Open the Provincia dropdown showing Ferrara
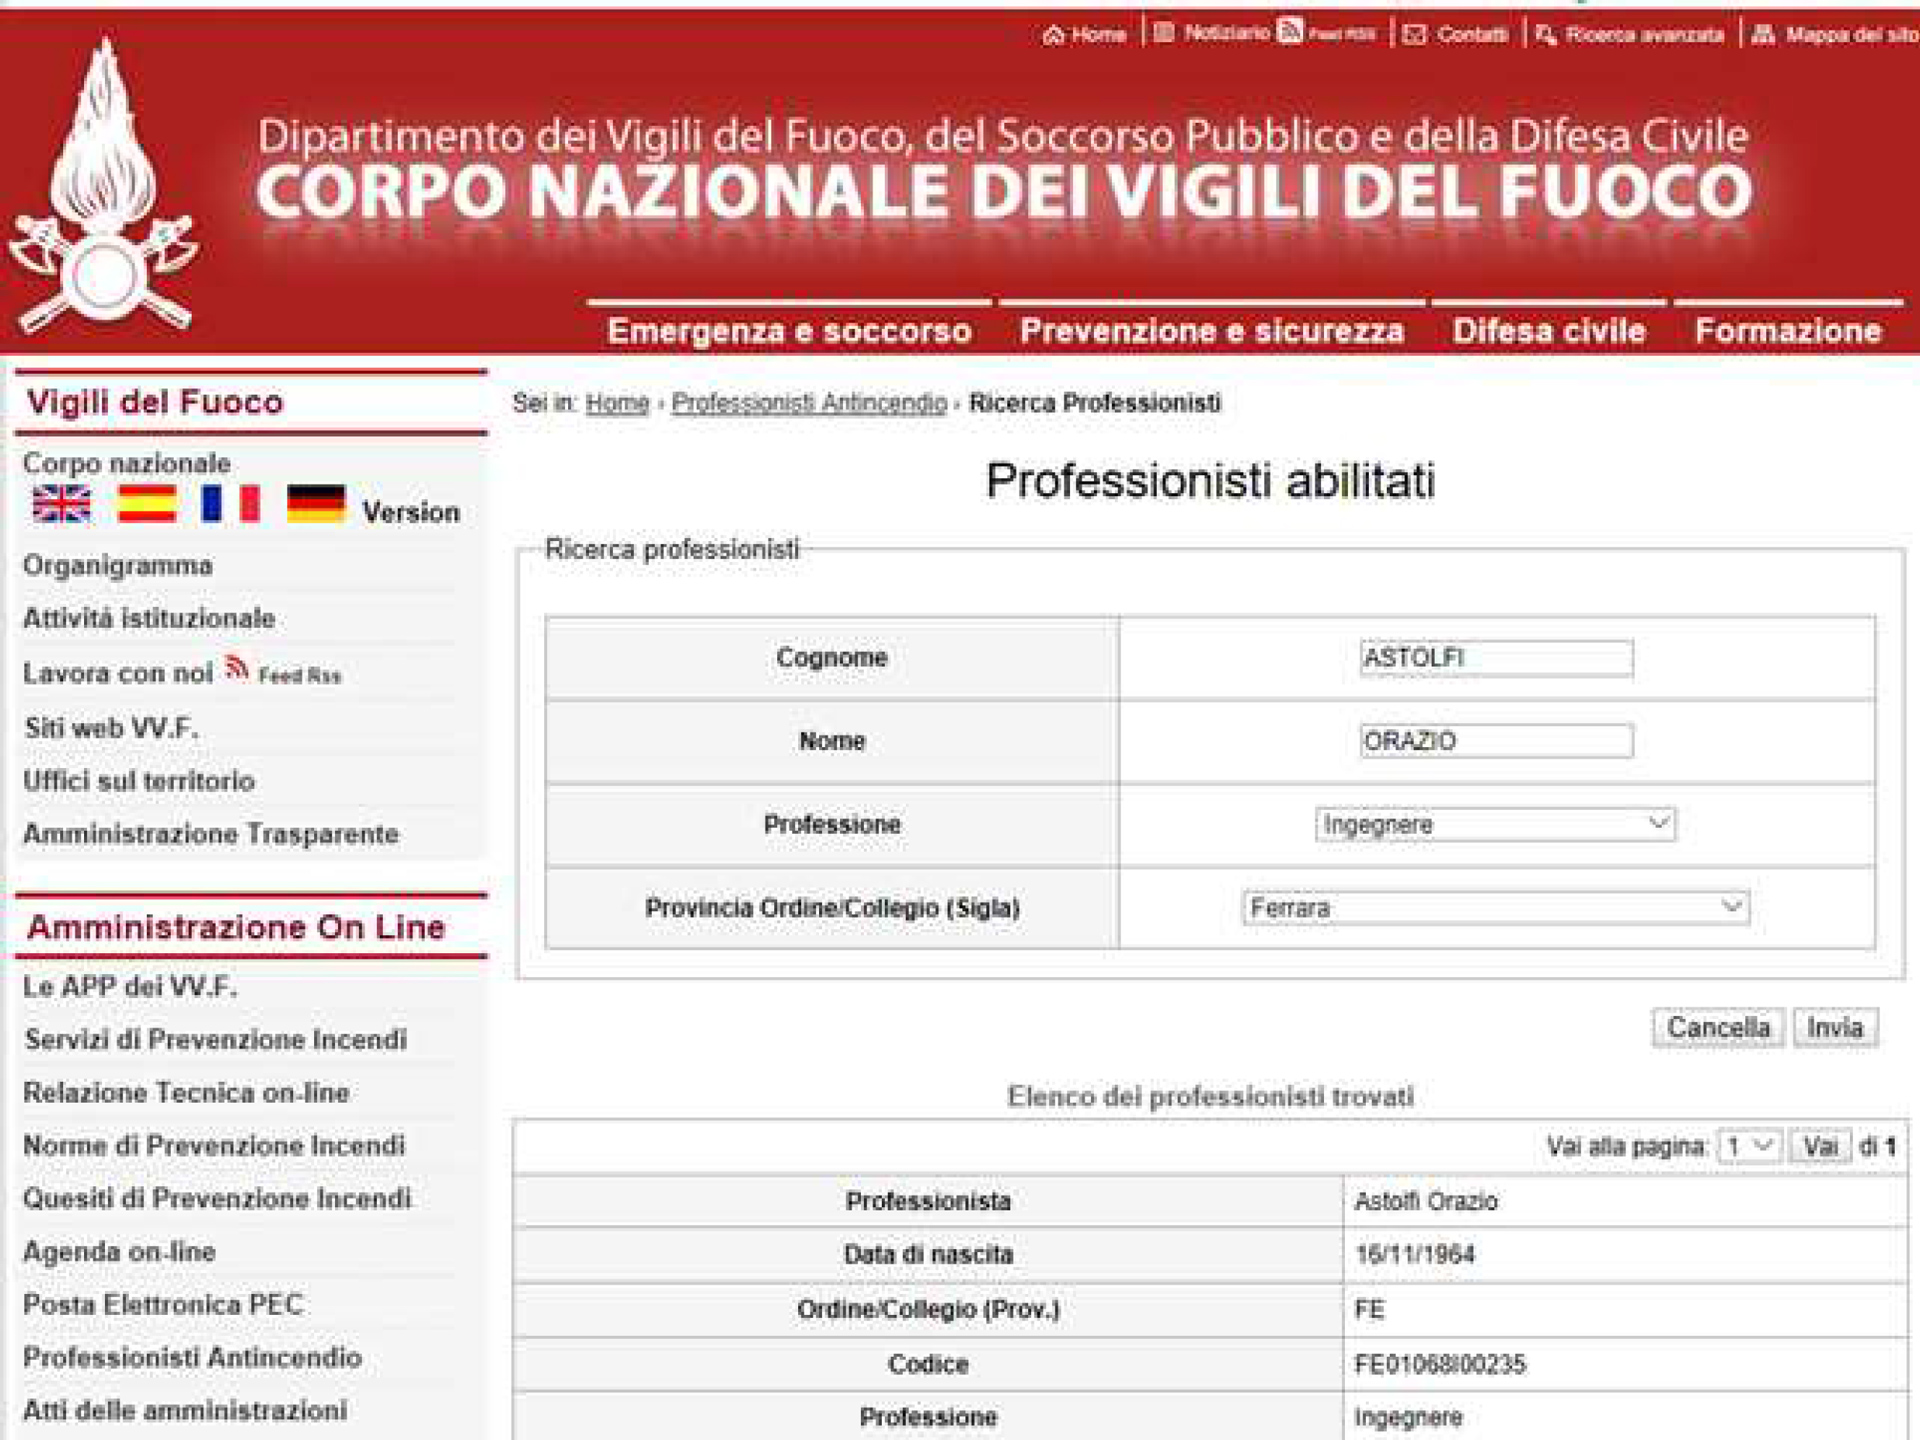 point(1495,907)
